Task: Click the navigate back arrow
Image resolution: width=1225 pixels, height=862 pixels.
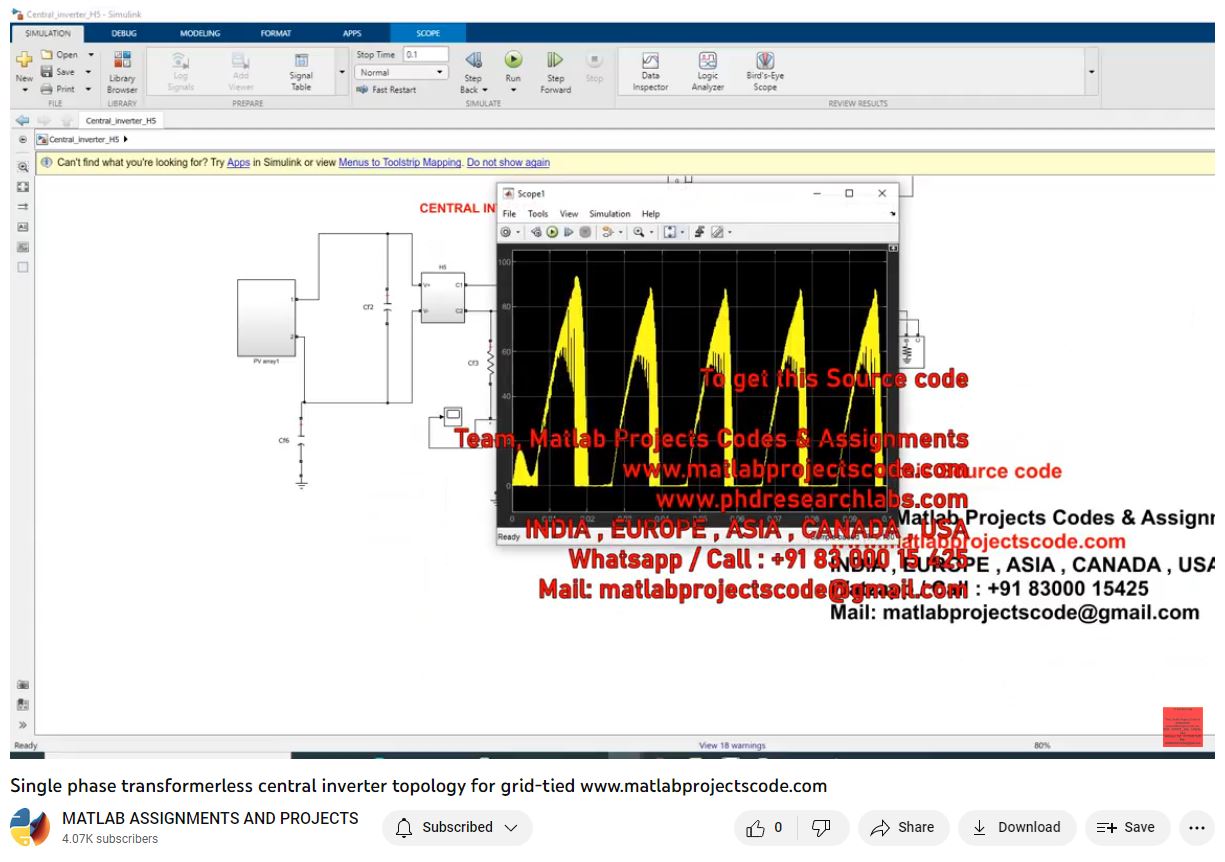Action: pos(22,120)
